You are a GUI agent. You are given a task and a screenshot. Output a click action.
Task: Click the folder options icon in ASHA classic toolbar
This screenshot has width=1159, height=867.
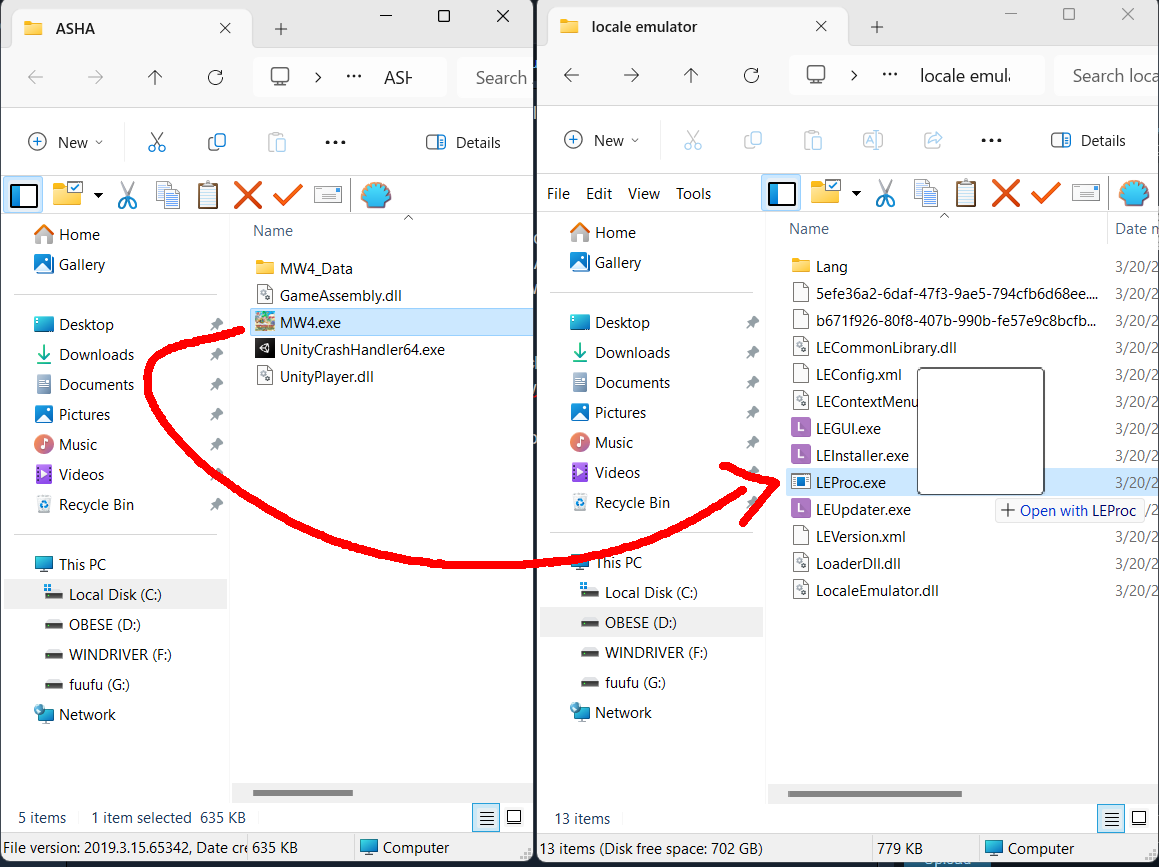[x=67, y=194]
